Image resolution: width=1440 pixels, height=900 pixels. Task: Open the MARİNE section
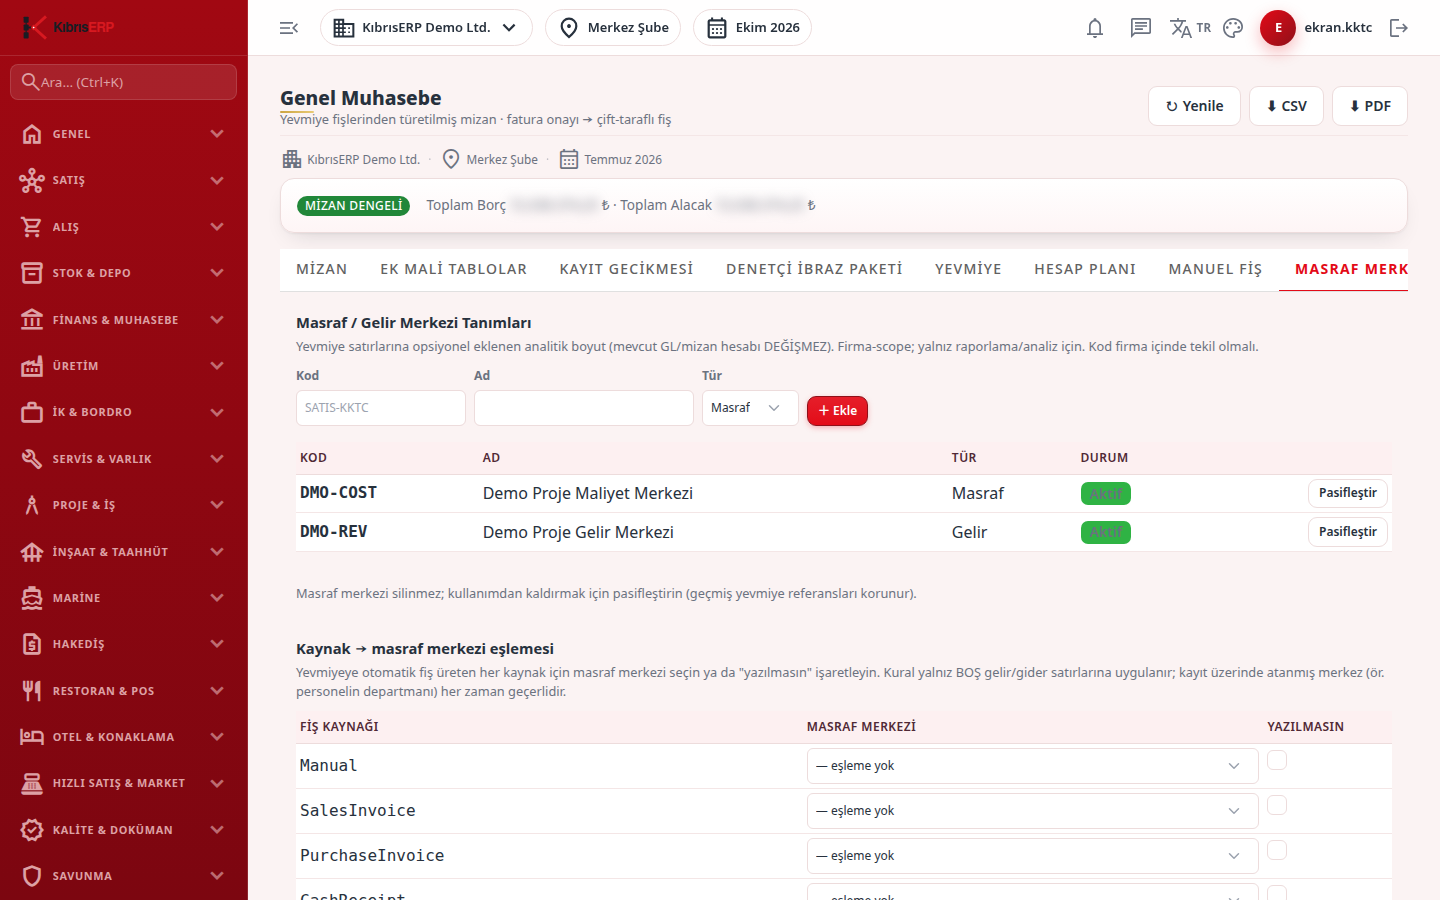[x=124, y=598]
